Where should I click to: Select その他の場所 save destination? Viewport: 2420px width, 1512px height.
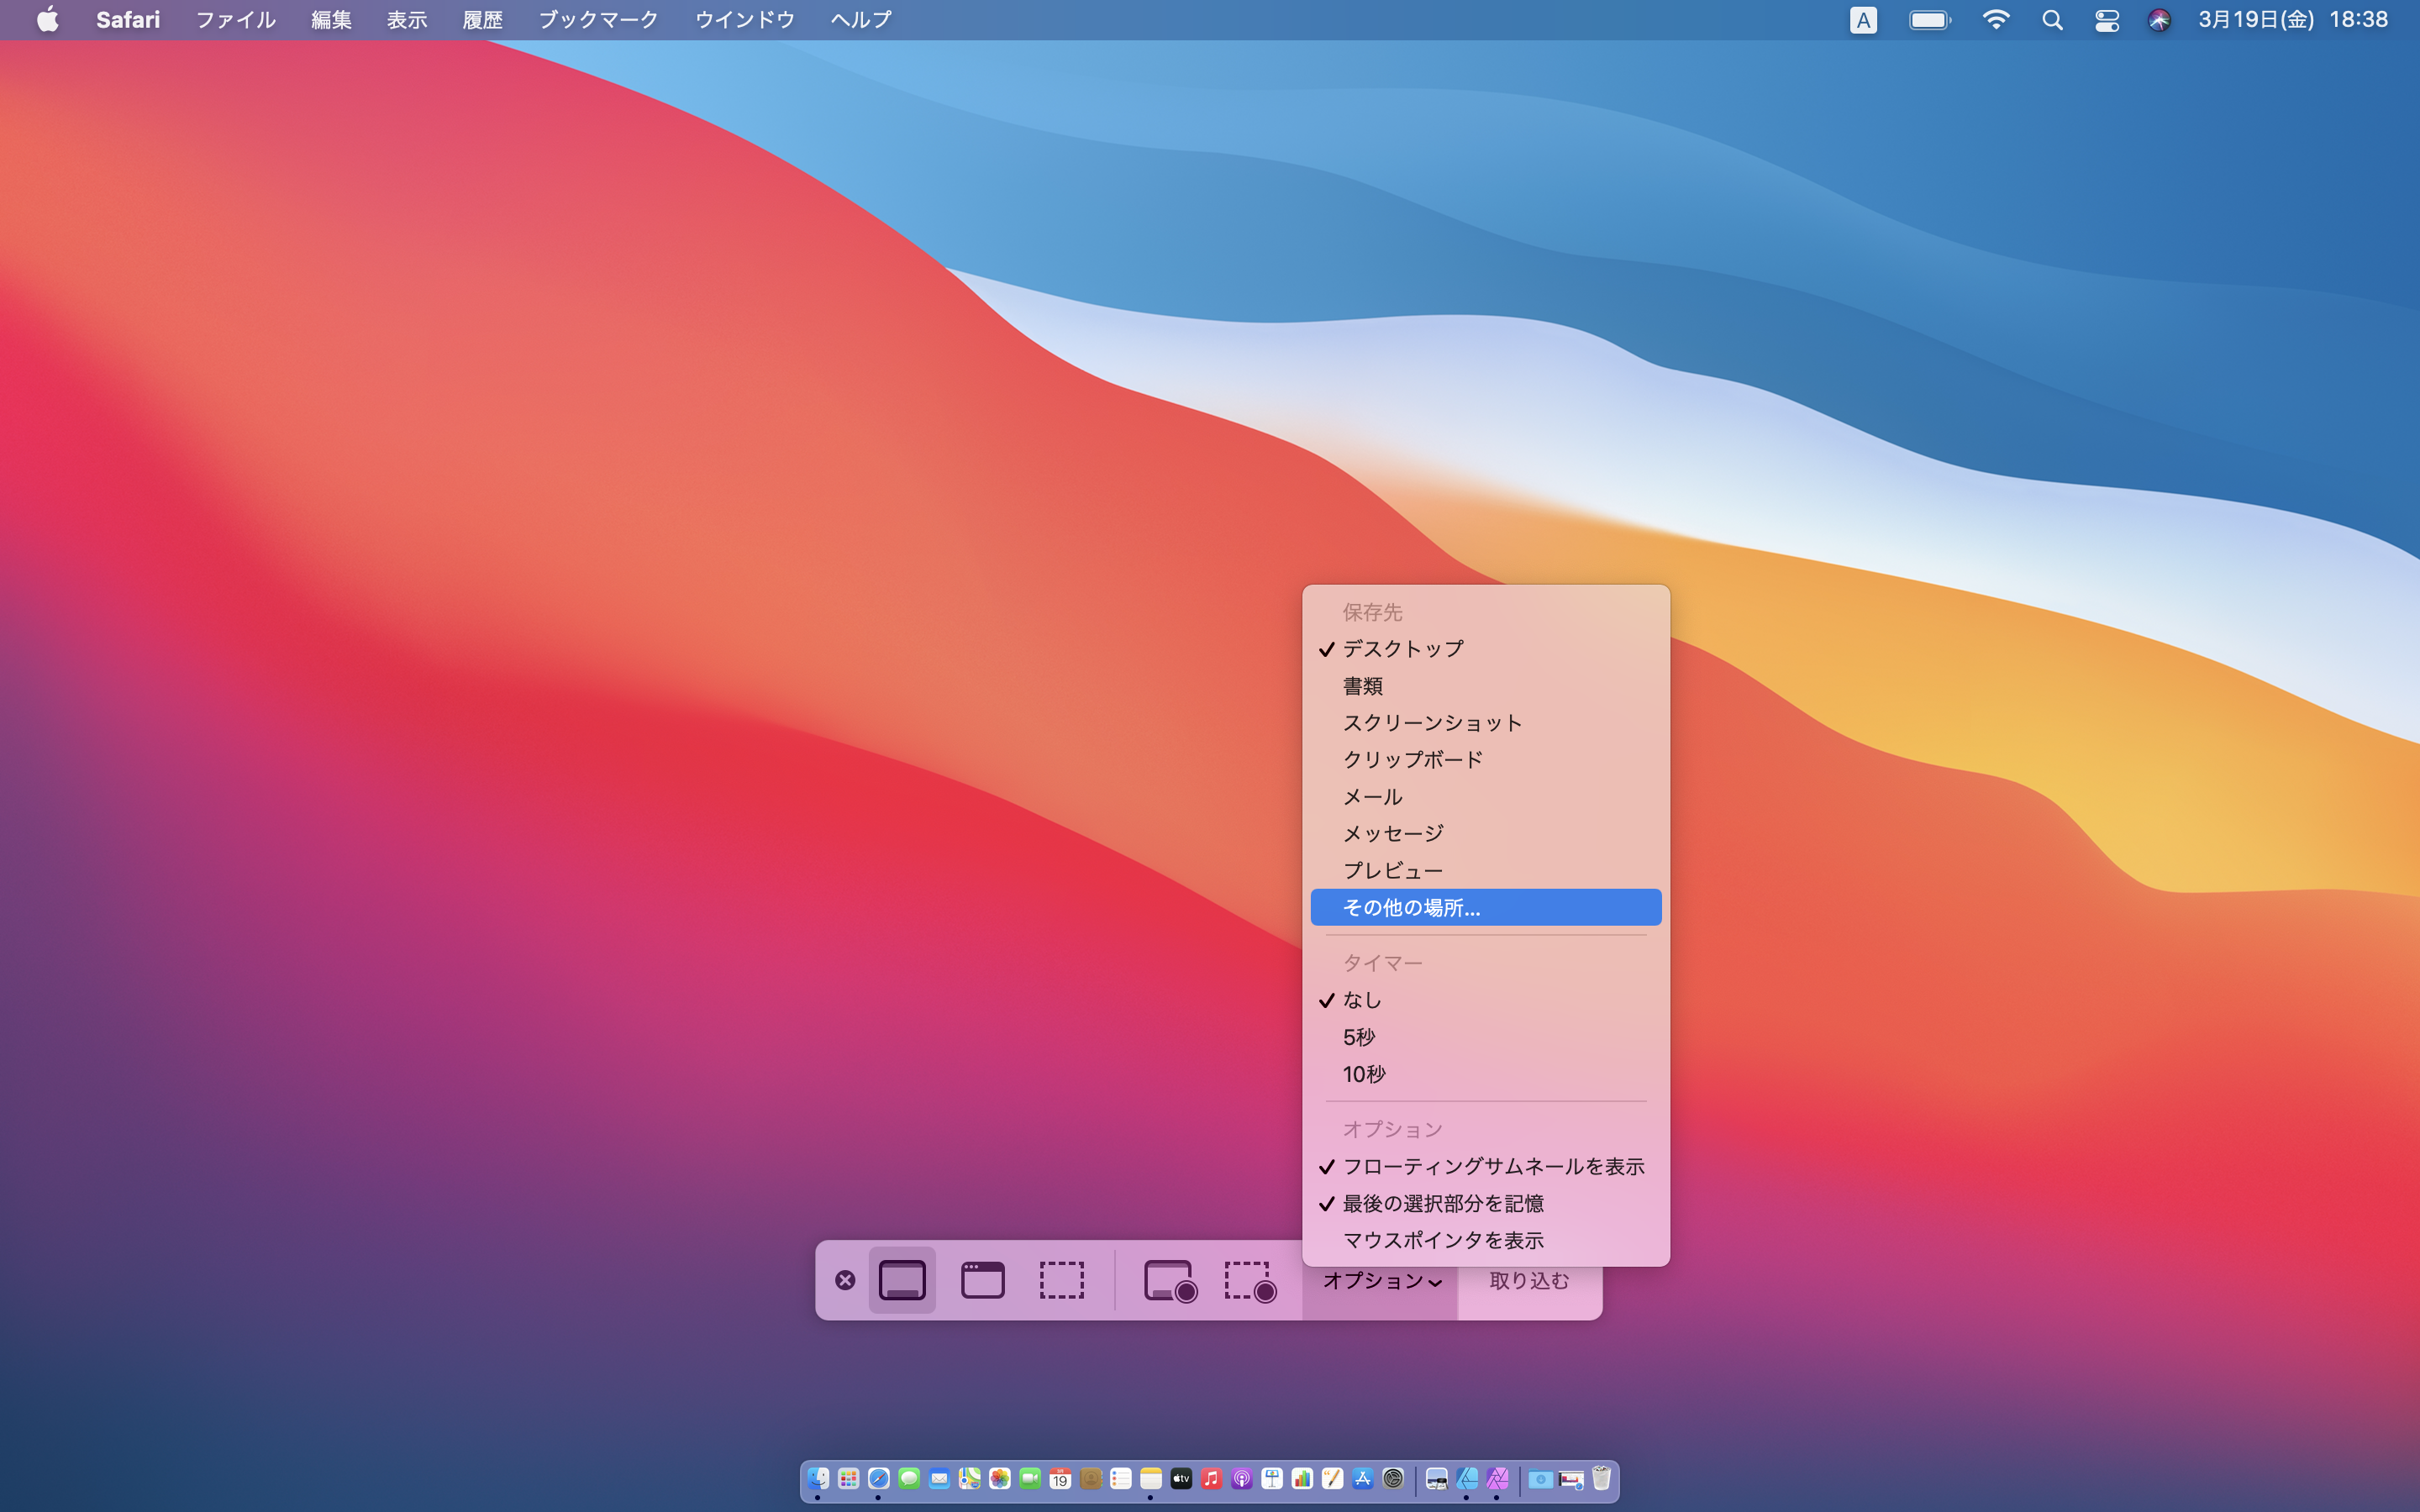(1485, 906)
